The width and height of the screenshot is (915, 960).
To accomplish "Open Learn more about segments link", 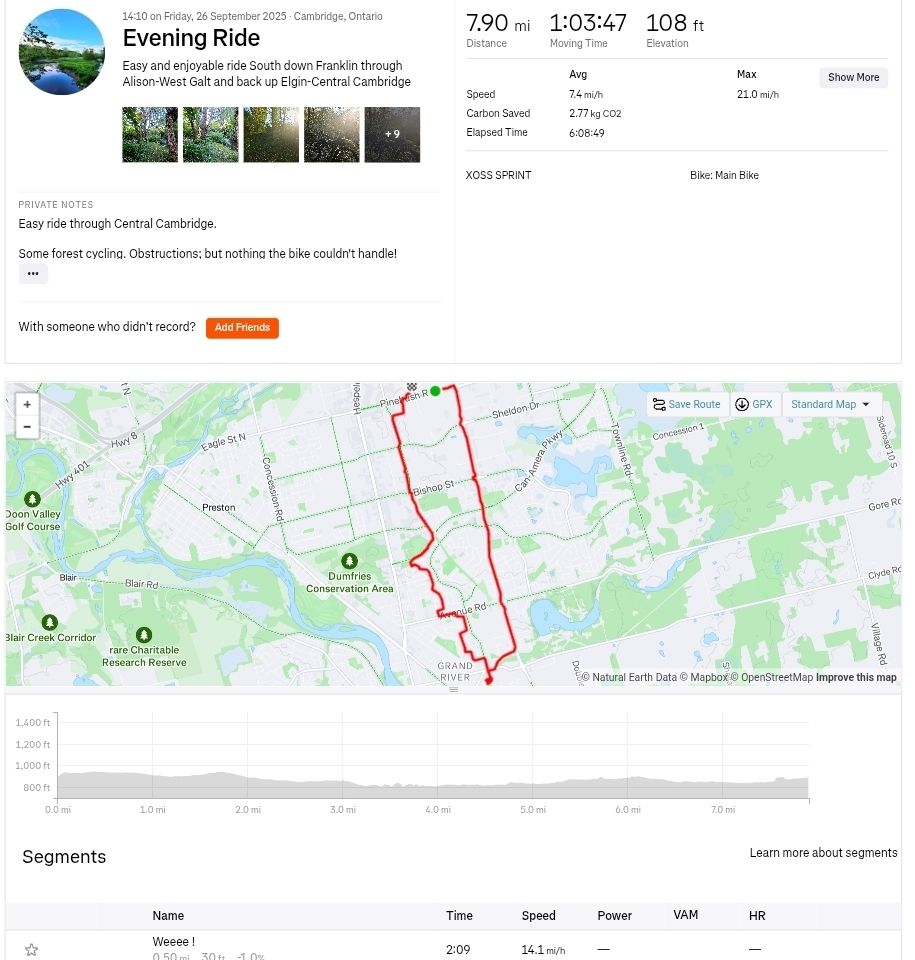I will (x=823, y=853).
